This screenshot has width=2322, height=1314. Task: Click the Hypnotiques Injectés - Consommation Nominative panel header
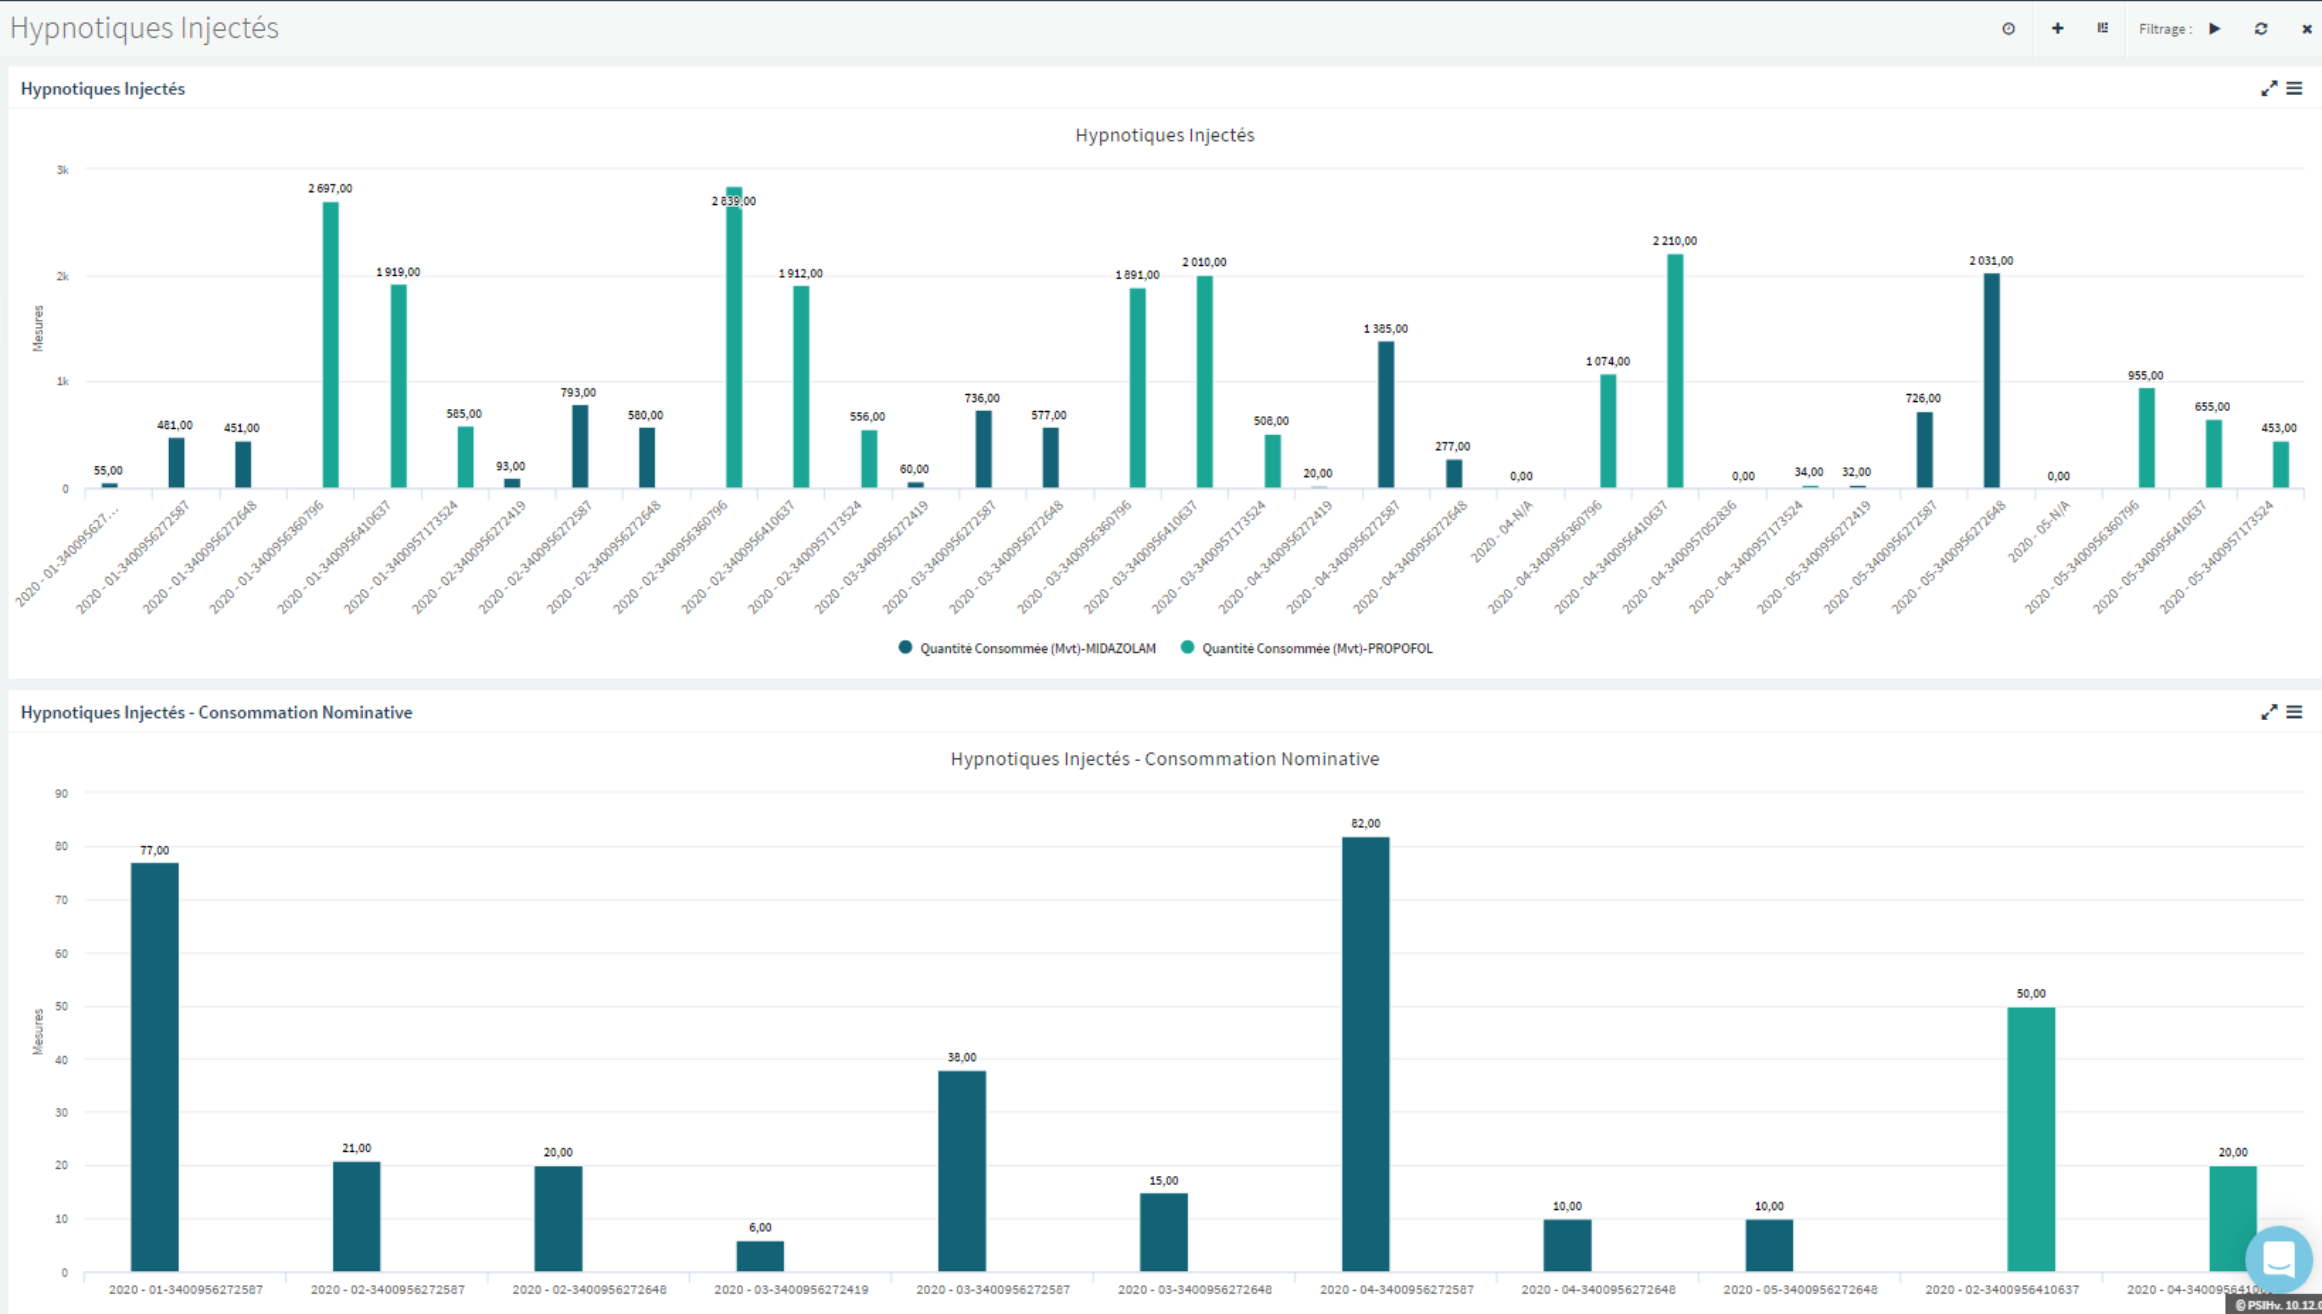(x=216, y=712)
